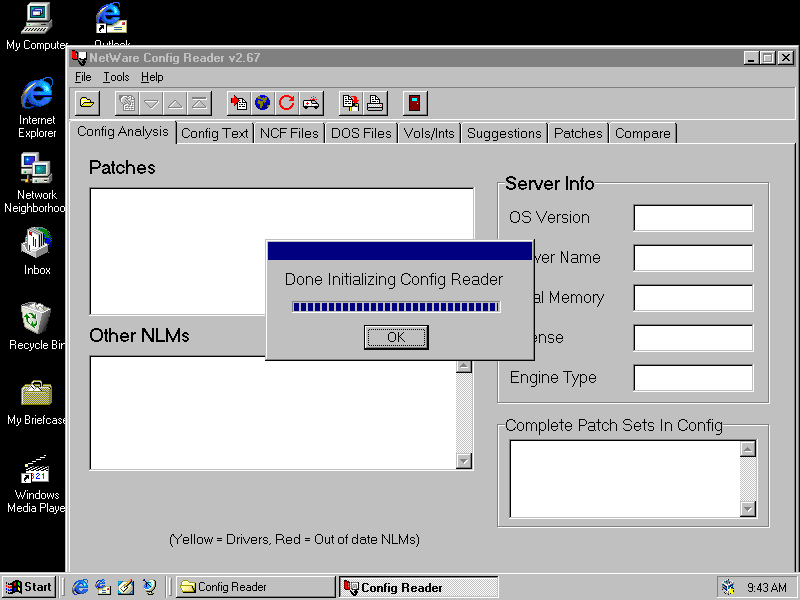This screenshot has height=600, width=800.
Task: Click the grayed grid document toolbar icon
Action: (127, 103)
